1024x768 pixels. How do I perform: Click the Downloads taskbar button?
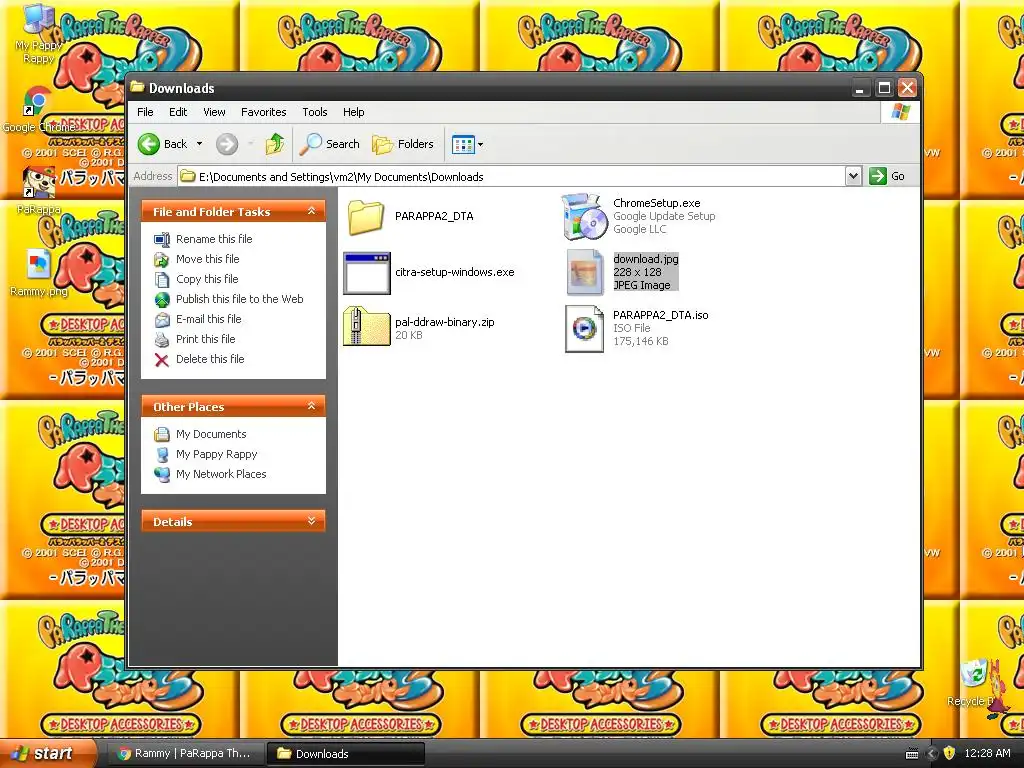(x=345, y=754)
